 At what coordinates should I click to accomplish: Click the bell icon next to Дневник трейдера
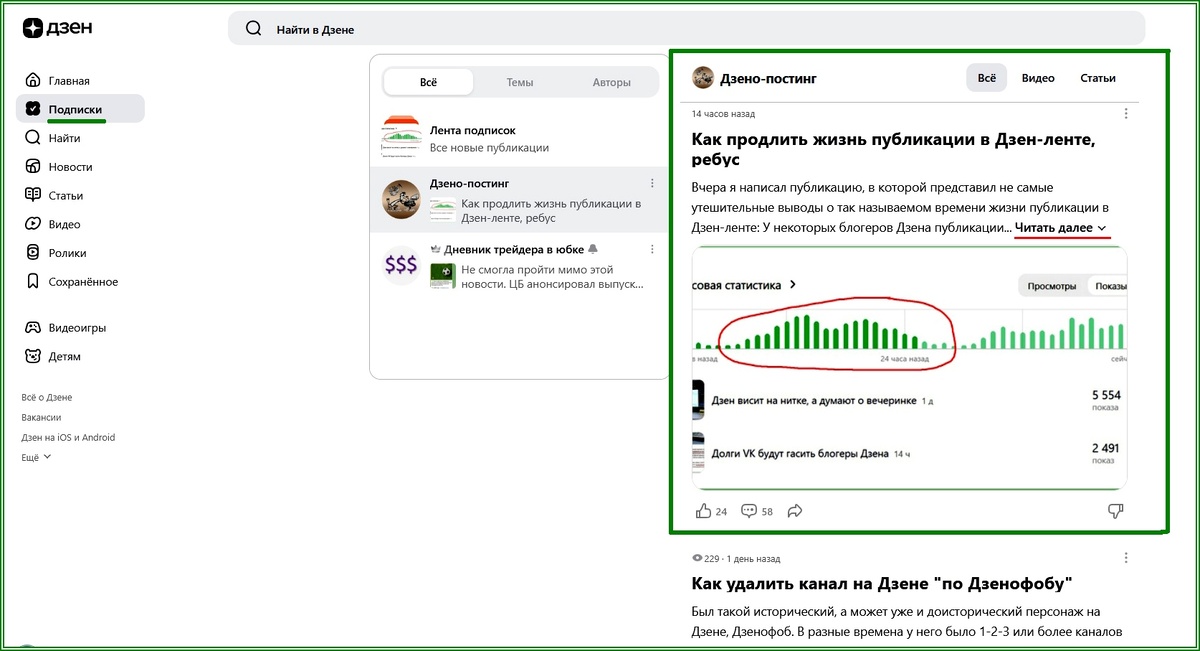coord(593,248)
